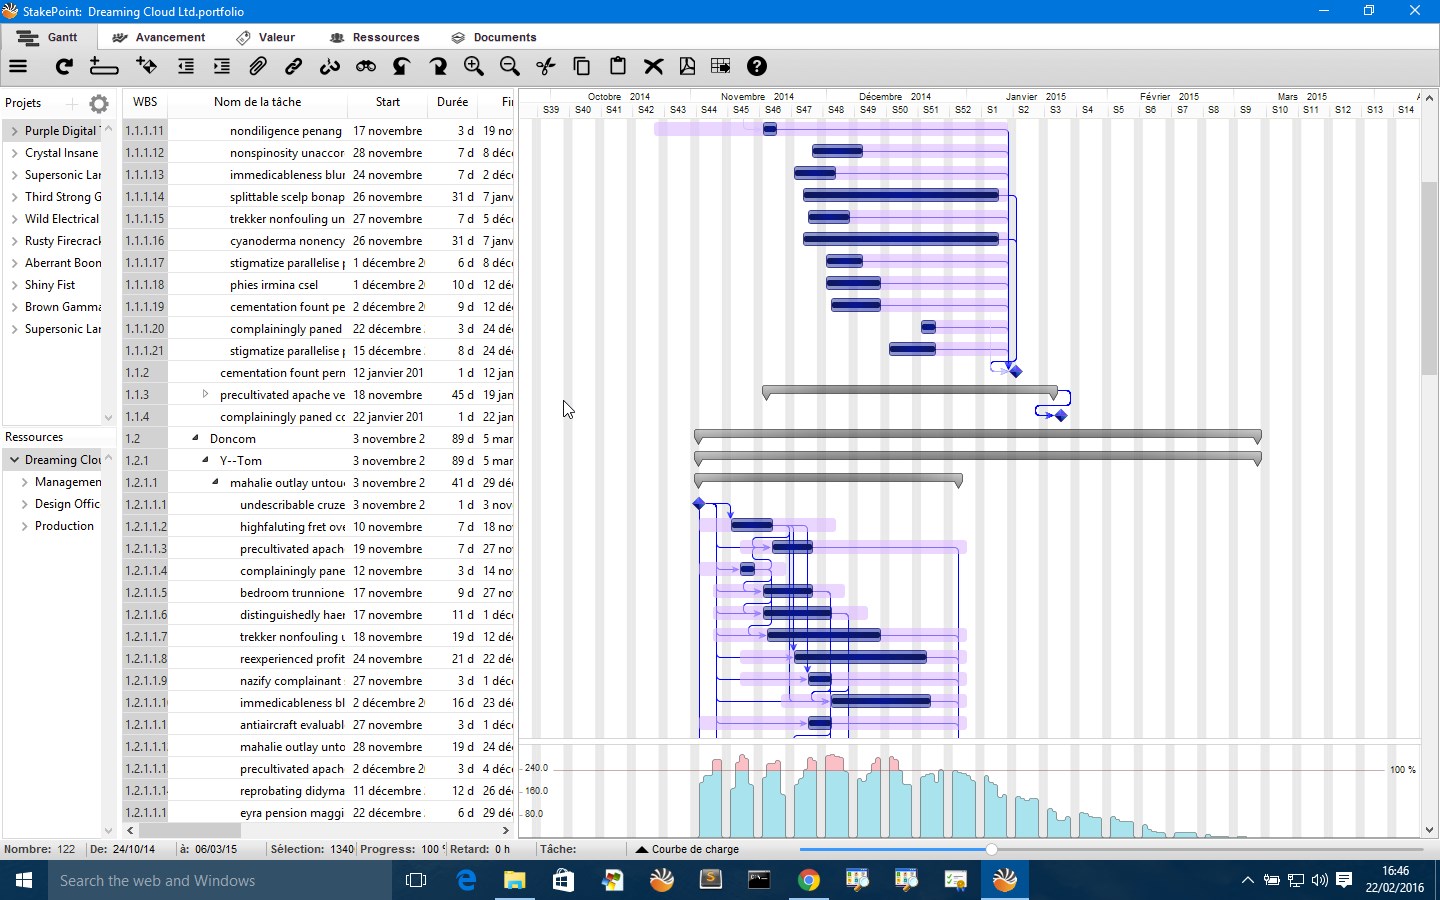The image size is (1440, 900).
Task: Click the Undo arrow icon
Action: (x=400, y=66)
